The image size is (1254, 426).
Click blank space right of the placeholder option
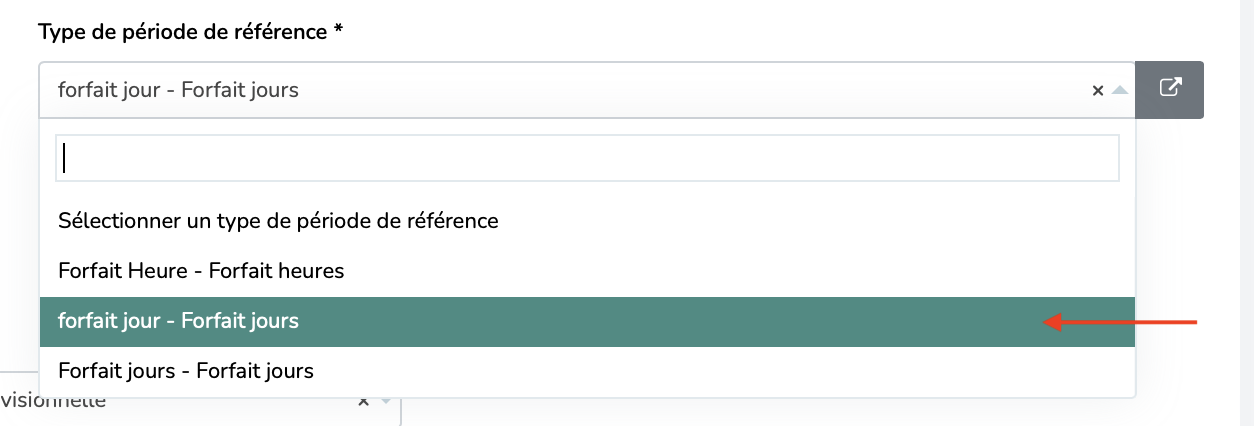point(816,220)
